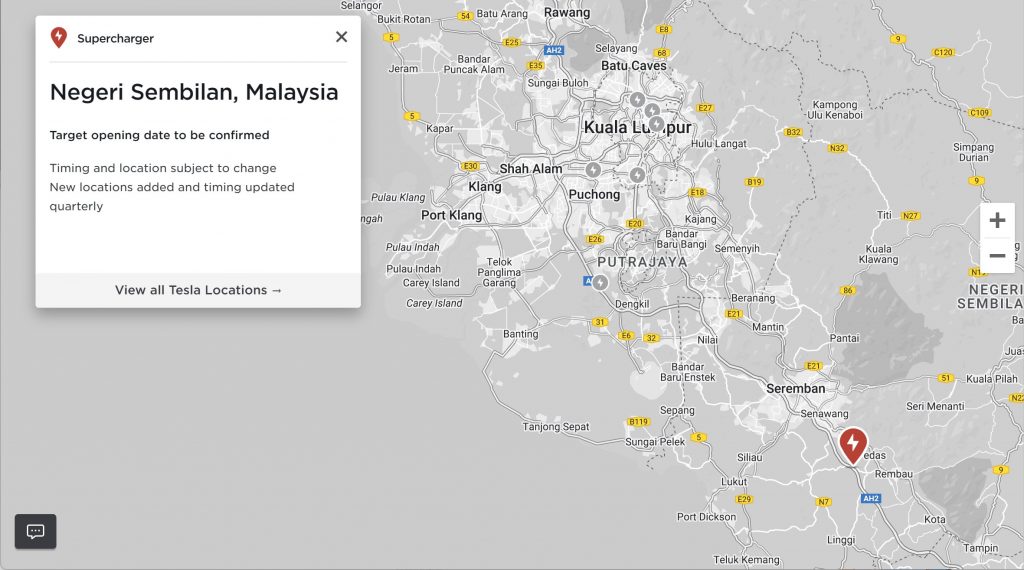Viewport: 1024px width, 570px height.
Task: Click the Negeri Sembilan, Malaysia heading
Action: click(x=194, y=92)
